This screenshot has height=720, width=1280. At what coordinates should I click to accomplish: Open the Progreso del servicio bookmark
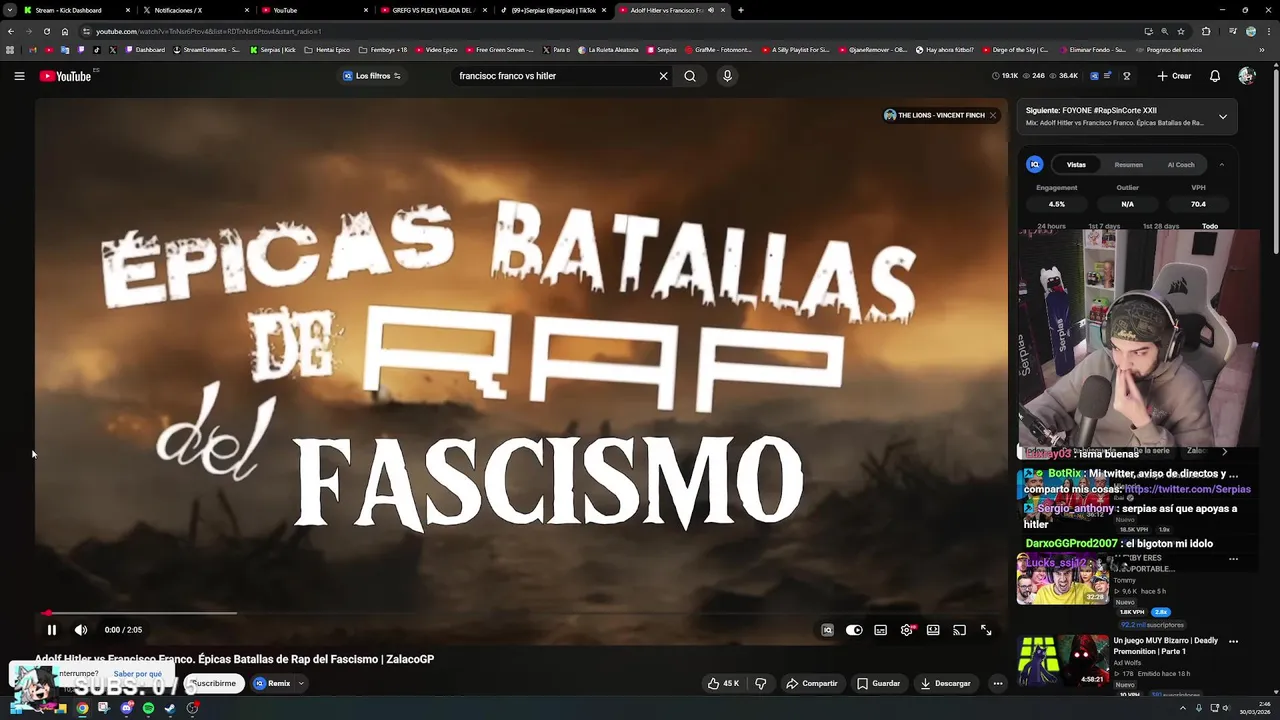pyautogui.click(x=1169, y=50)
